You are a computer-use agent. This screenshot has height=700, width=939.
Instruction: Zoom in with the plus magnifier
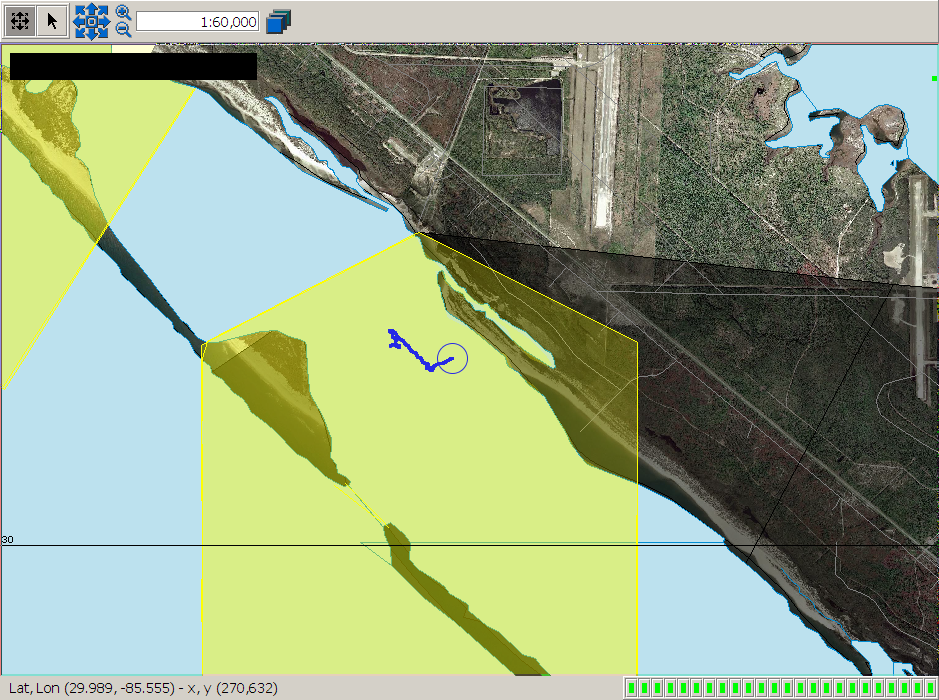[123, 12]
